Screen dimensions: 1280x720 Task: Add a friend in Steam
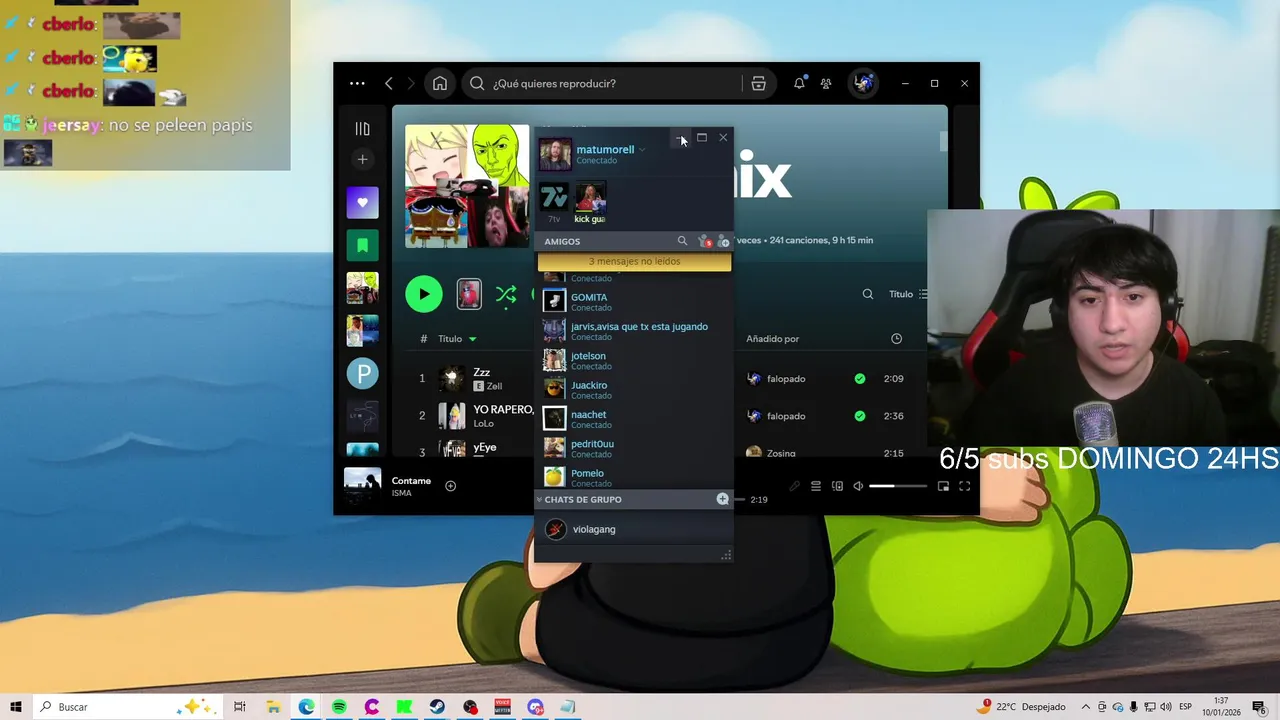tap(723, 241)
